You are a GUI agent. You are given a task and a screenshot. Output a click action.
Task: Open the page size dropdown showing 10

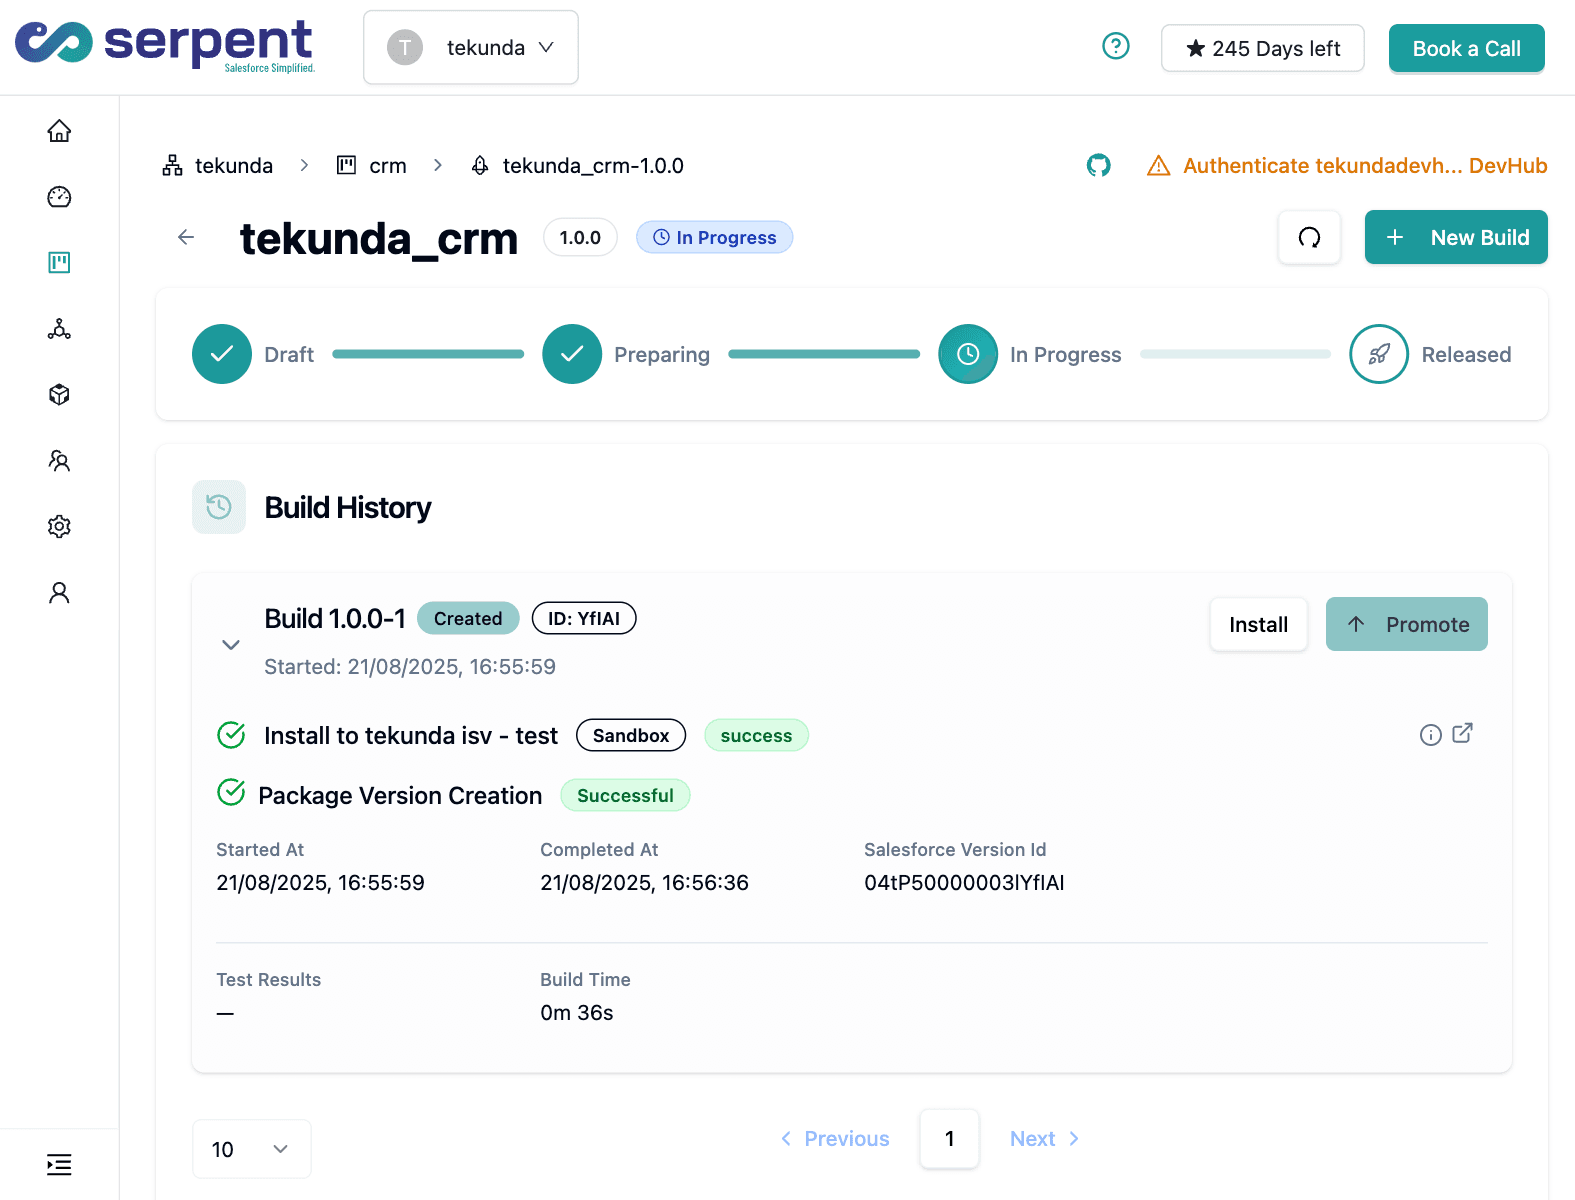pyautogui.click(x=251, y=1149)
